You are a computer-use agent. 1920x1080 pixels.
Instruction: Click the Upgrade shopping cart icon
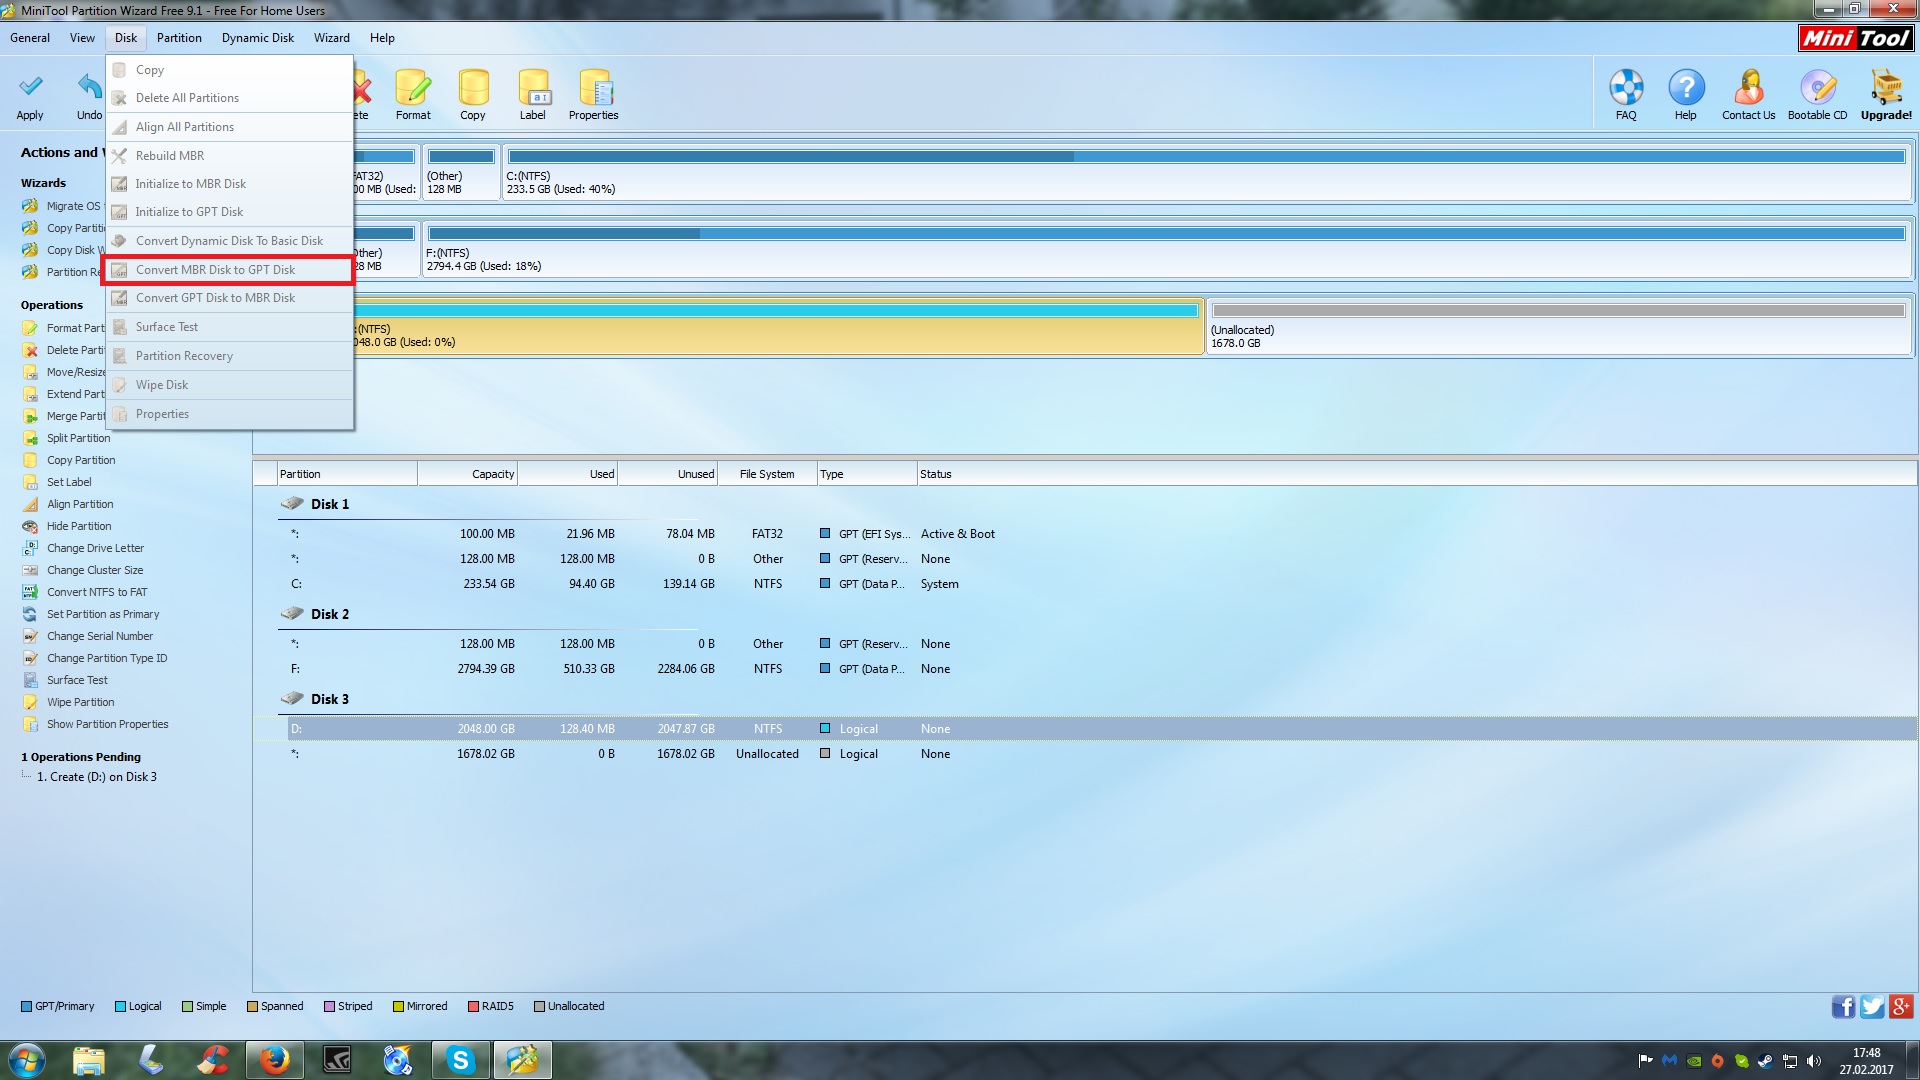tap(1886, 88)
